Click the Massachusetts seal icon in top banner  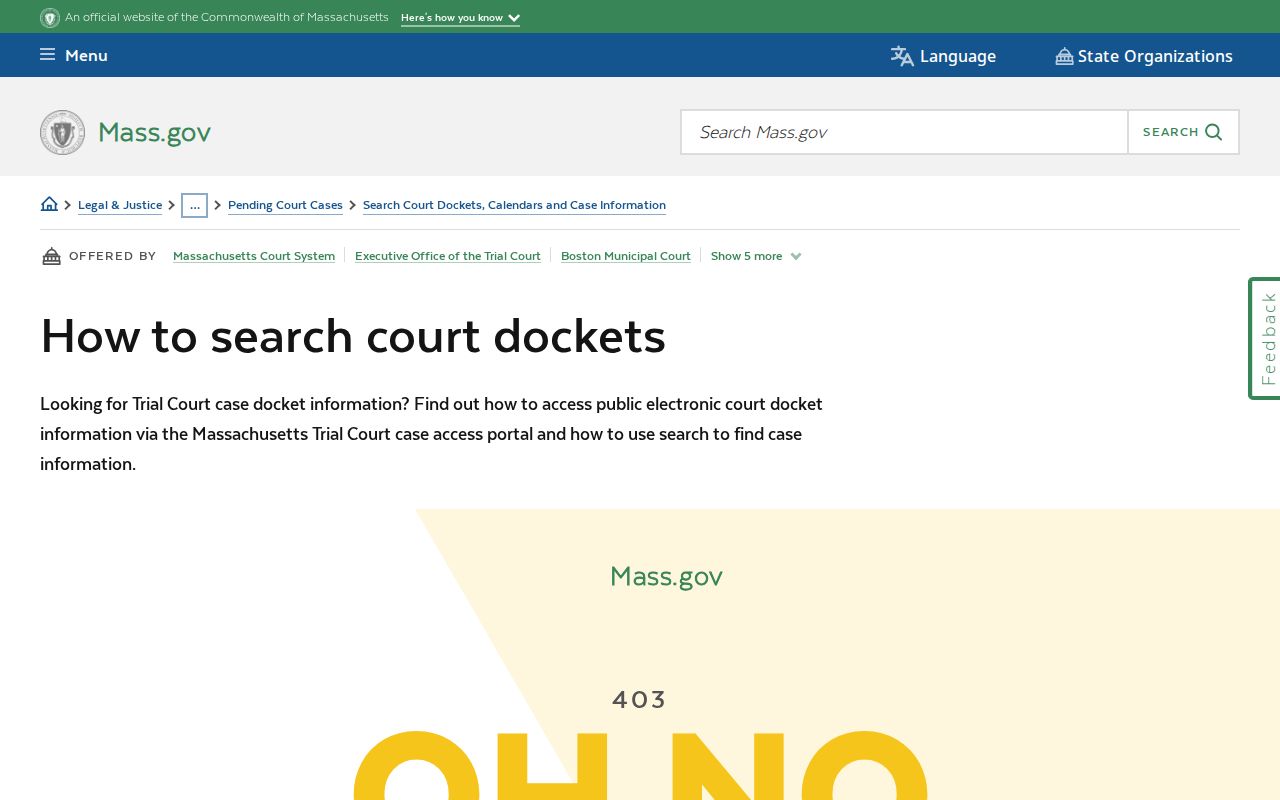point(50,18)
